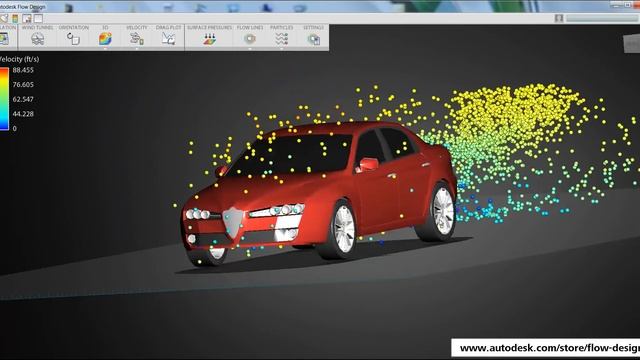Image resolution: width=640 pixels, height=360 pixels.
Task: Click the color legend icon in quick access bar
Action: coord(15,18)
